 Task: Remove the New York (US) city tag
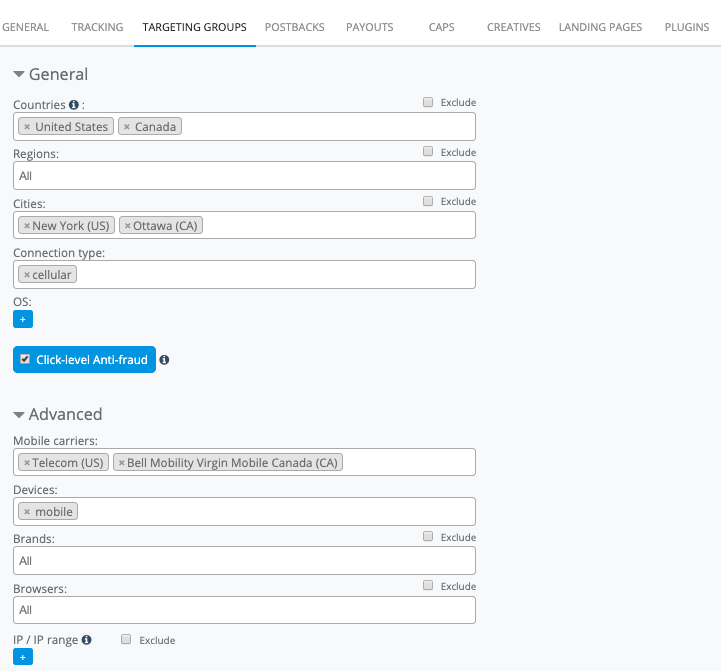pos(27,226)
